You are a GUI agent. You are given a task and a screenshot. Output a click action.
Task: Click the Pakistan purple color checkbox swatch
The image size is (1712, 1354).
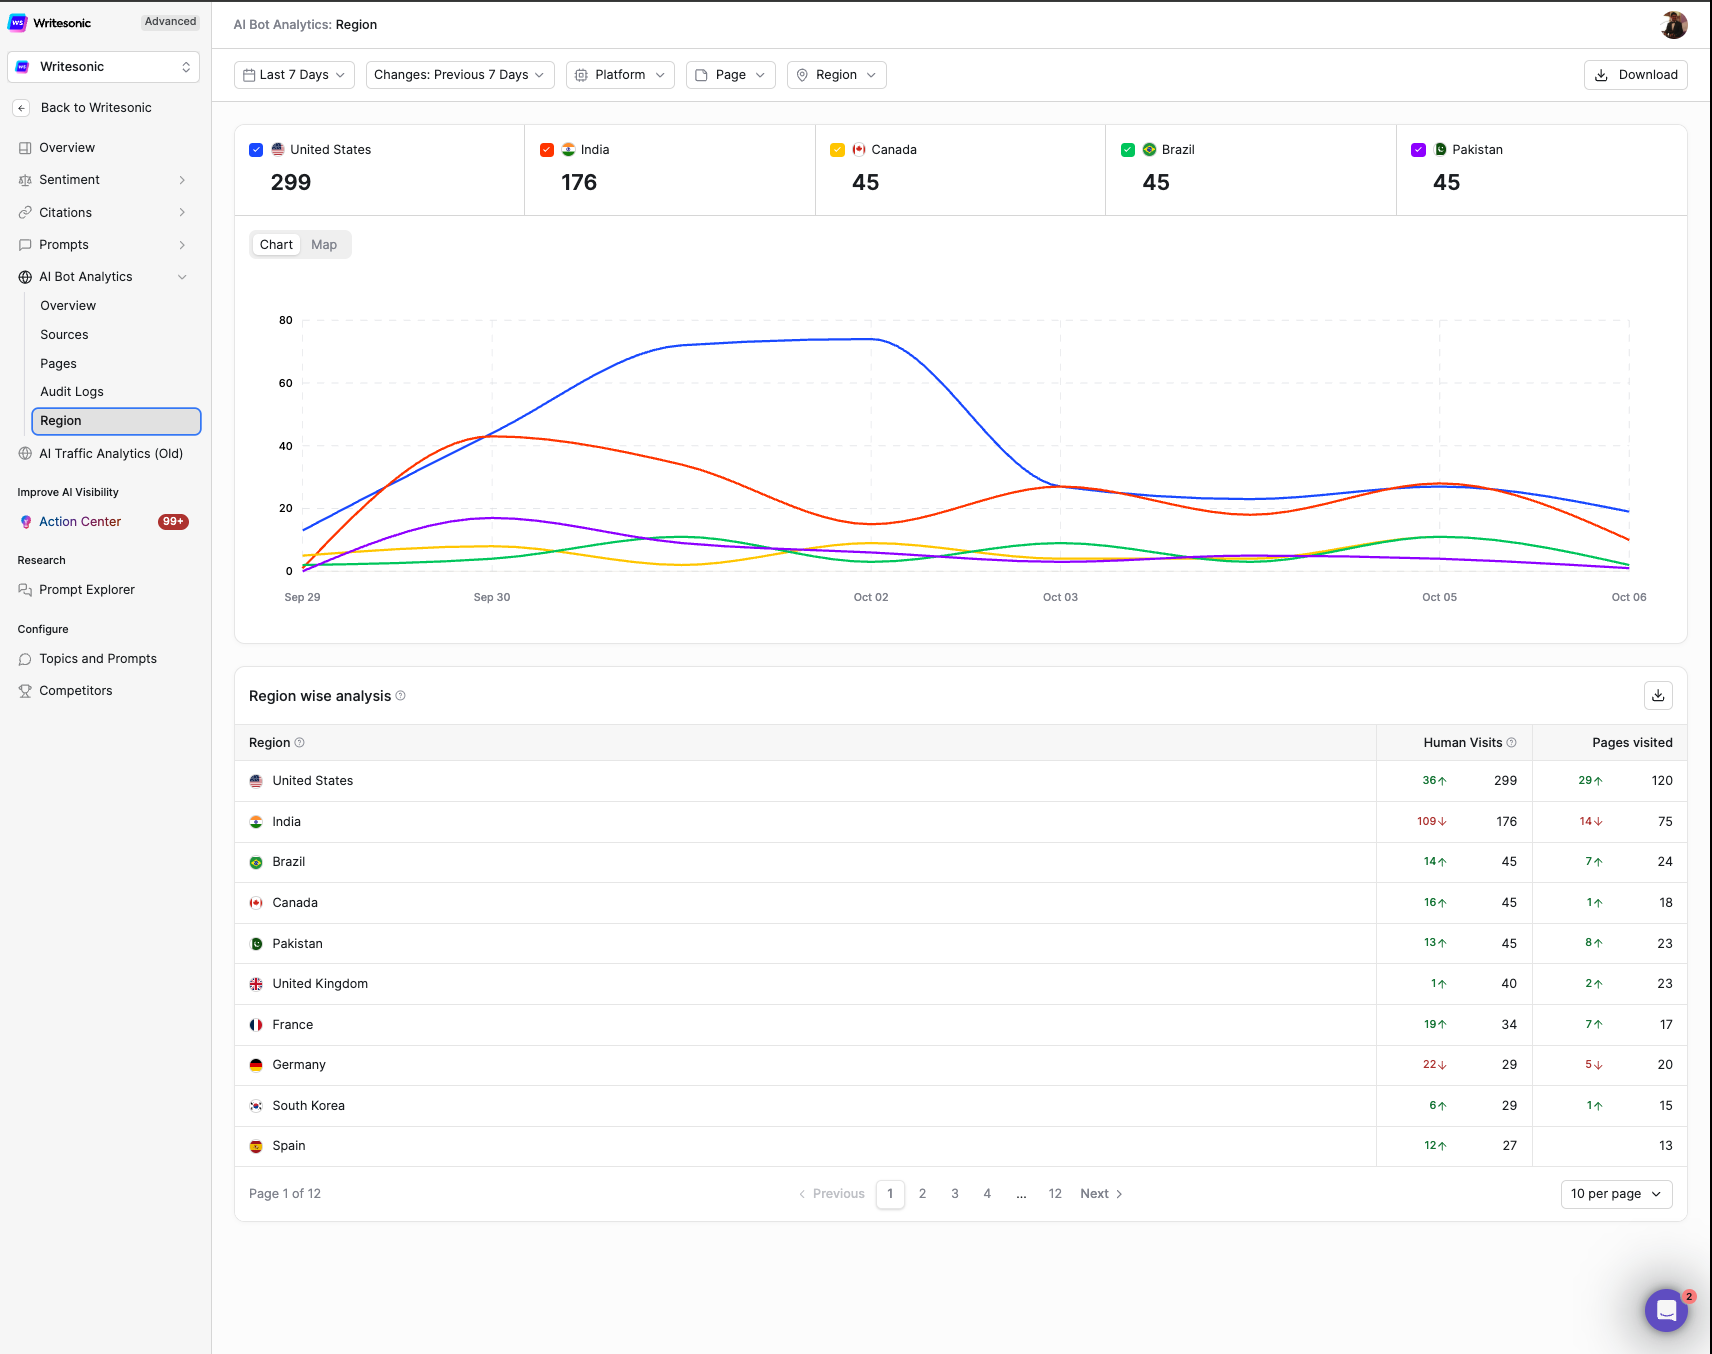(1418, 150)
